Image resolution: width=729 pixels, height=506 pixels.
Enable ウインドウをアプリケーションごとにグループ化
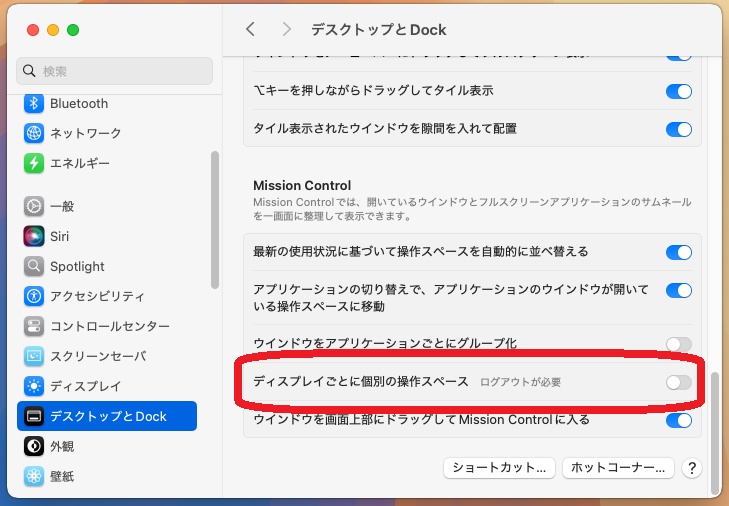tap(679, 344)
